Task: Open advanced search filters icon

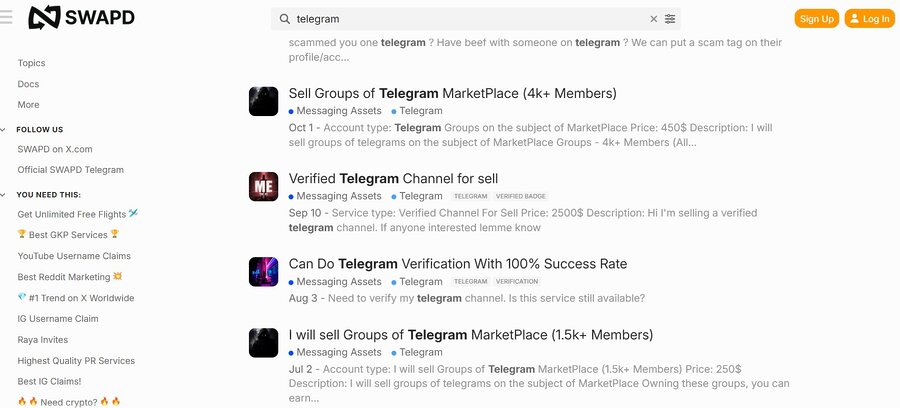Action: coord(670,19)
